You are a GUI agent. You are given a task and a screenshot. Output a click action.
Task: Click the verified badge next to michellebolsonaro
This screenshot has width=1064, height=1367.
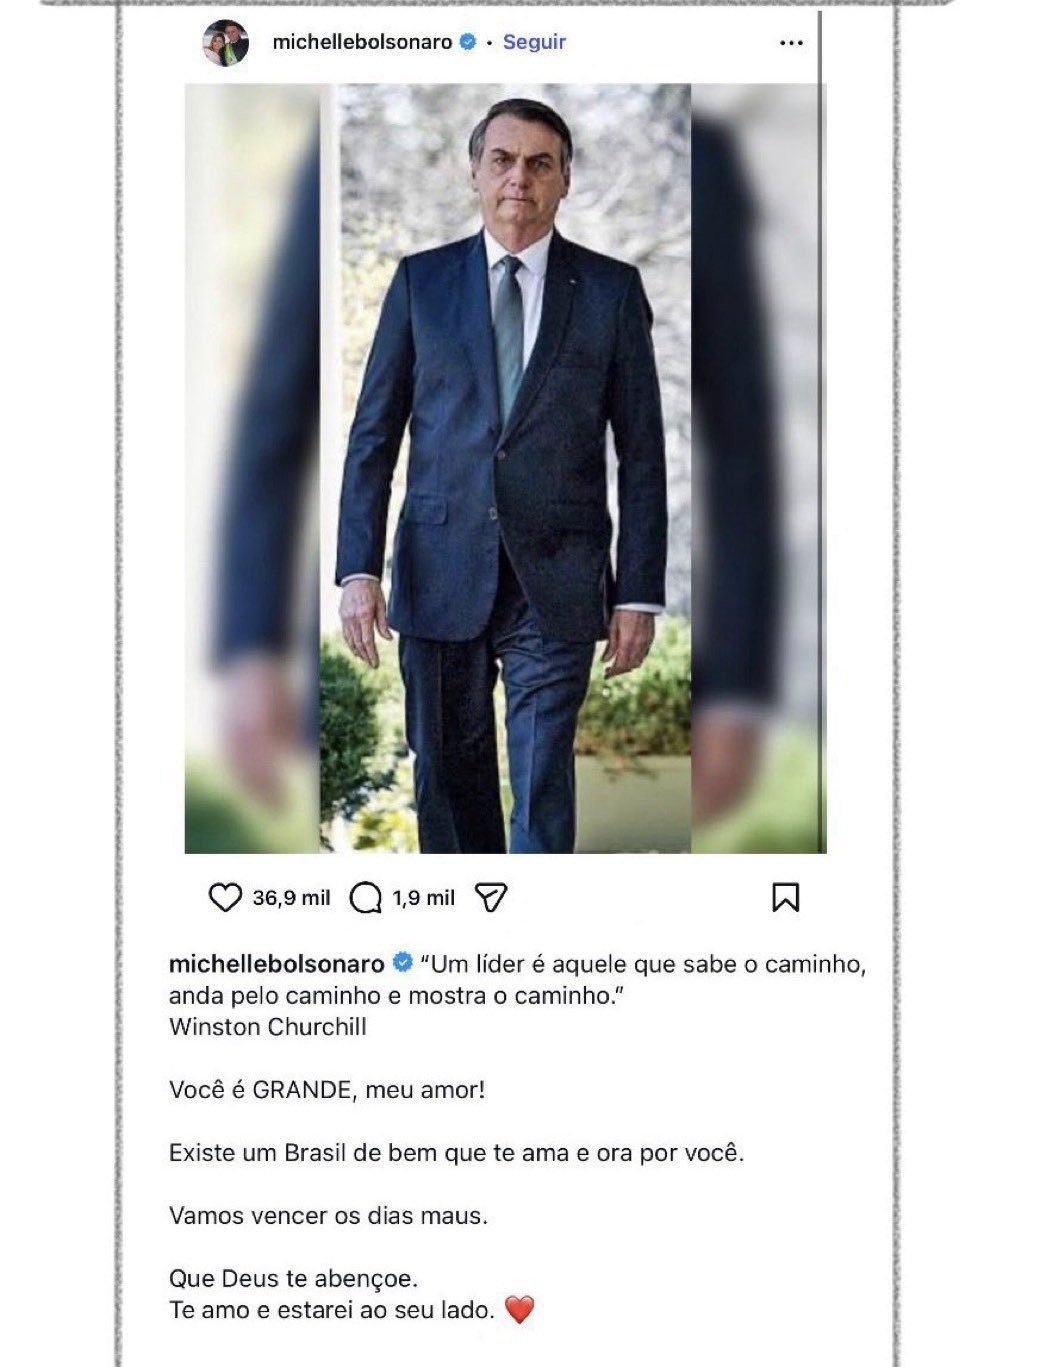(x=463, y=42)
